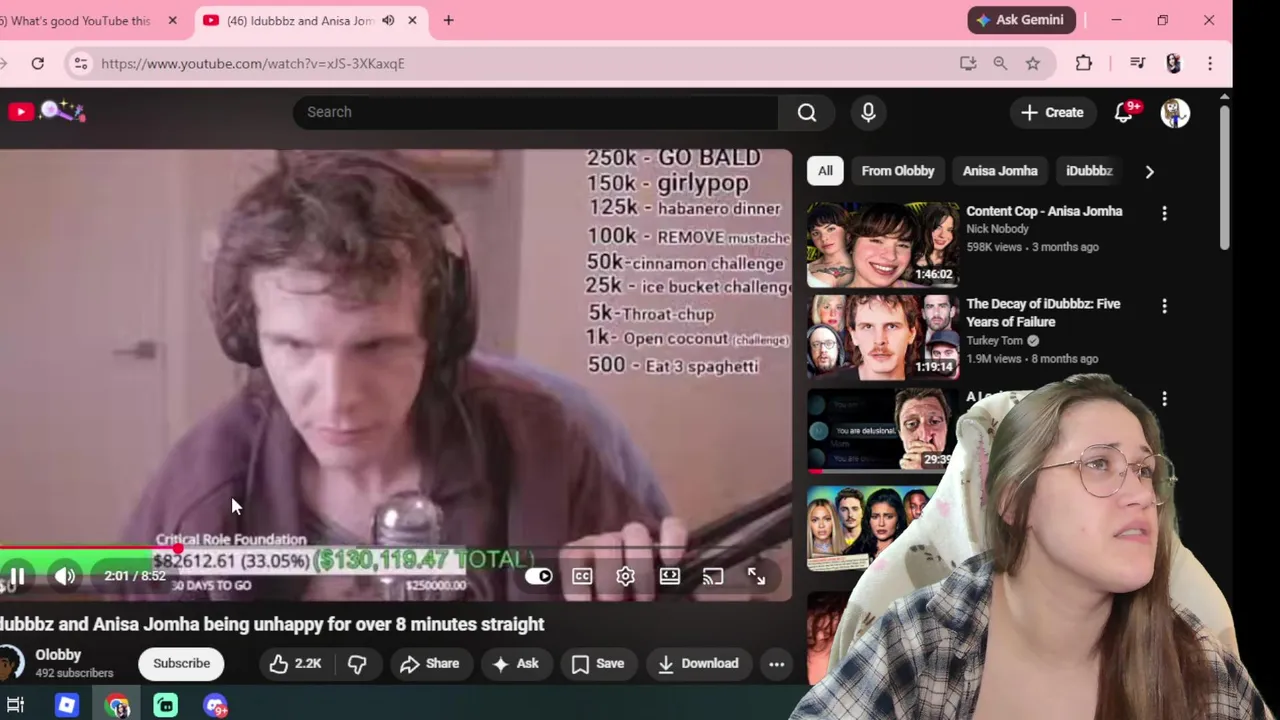The image size is (1280, 720).
Task: Open Chrome extensions puzzle icon
Action: coord(1084,63)
